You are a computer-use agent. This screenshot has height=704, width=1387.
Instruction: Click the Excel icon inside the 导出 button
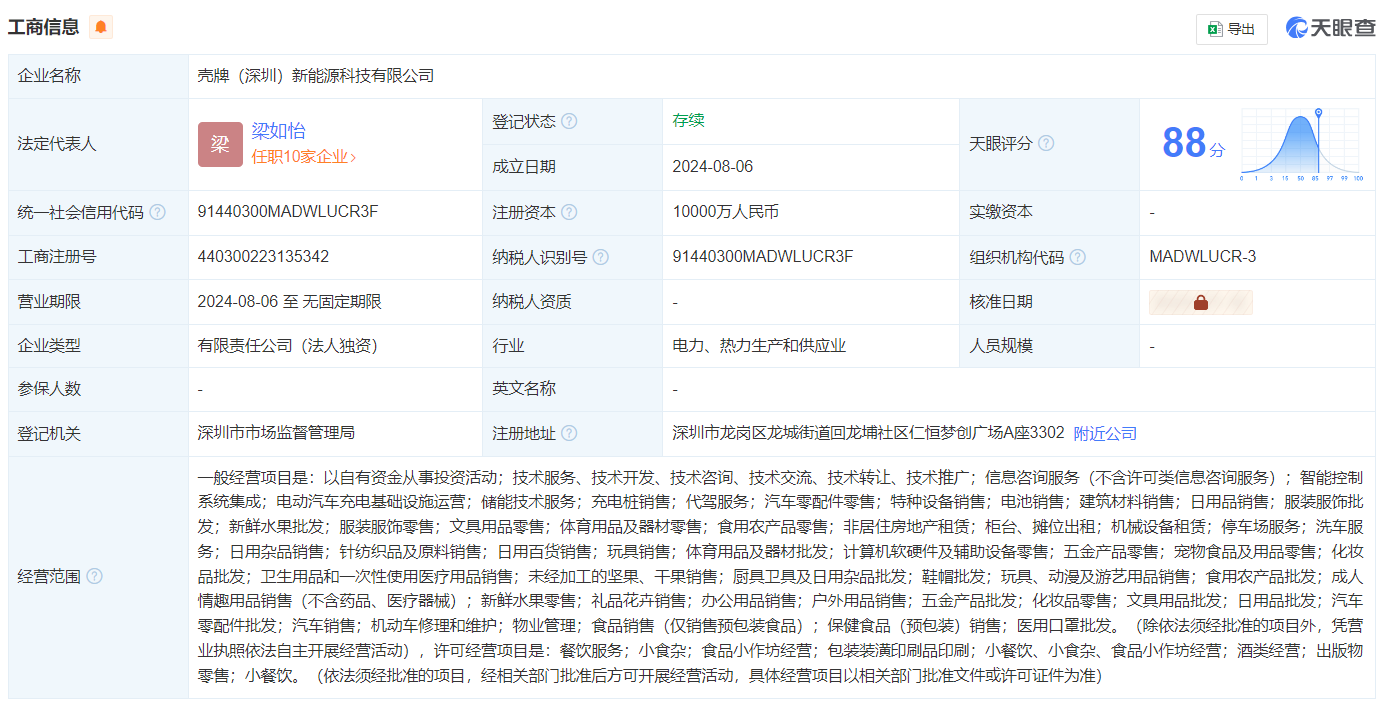coord(1214,29)
